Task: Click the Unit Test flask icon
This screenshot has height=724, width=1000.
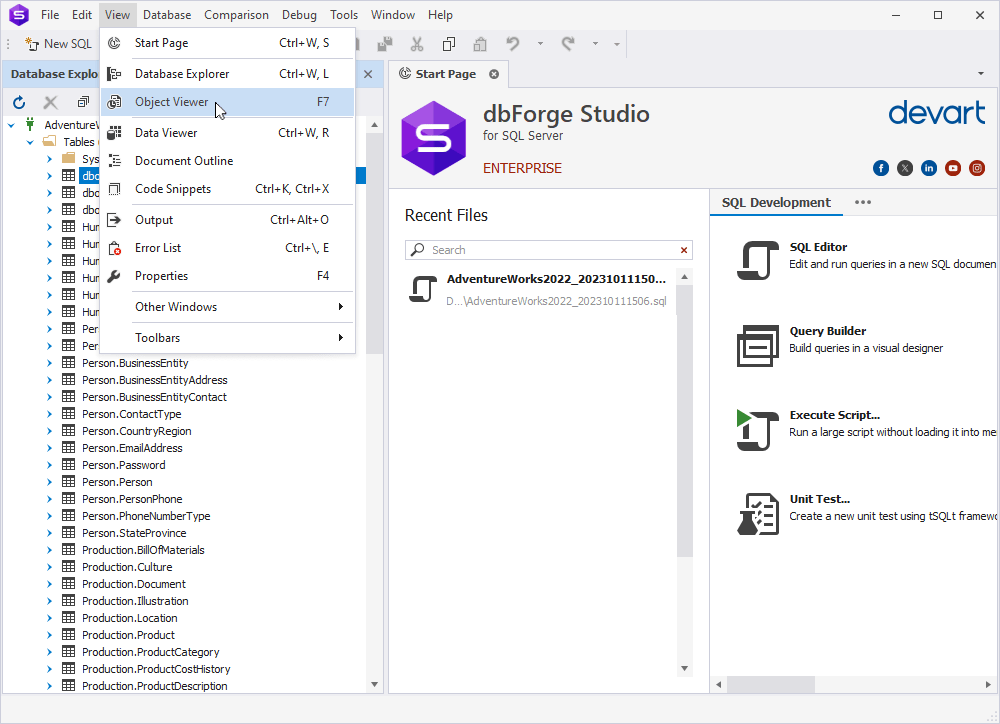Action: point(757,515)
